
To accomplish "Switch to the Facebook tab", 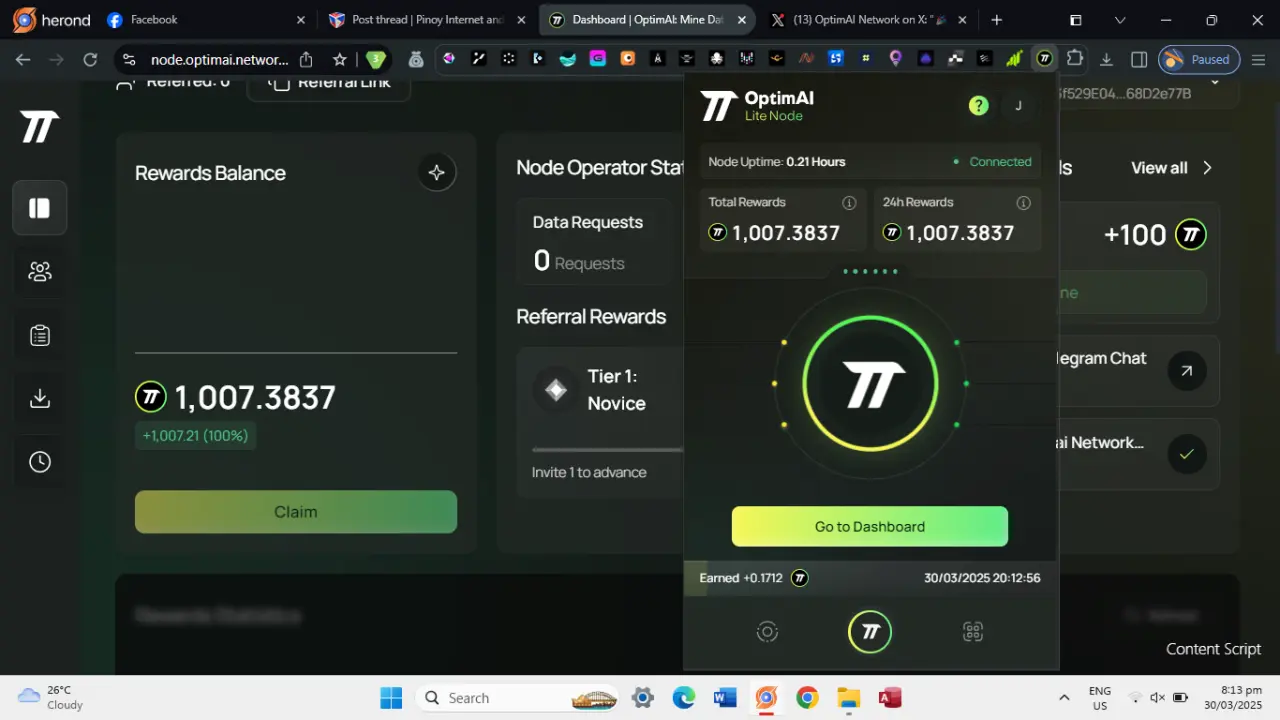I will [206, 19].
